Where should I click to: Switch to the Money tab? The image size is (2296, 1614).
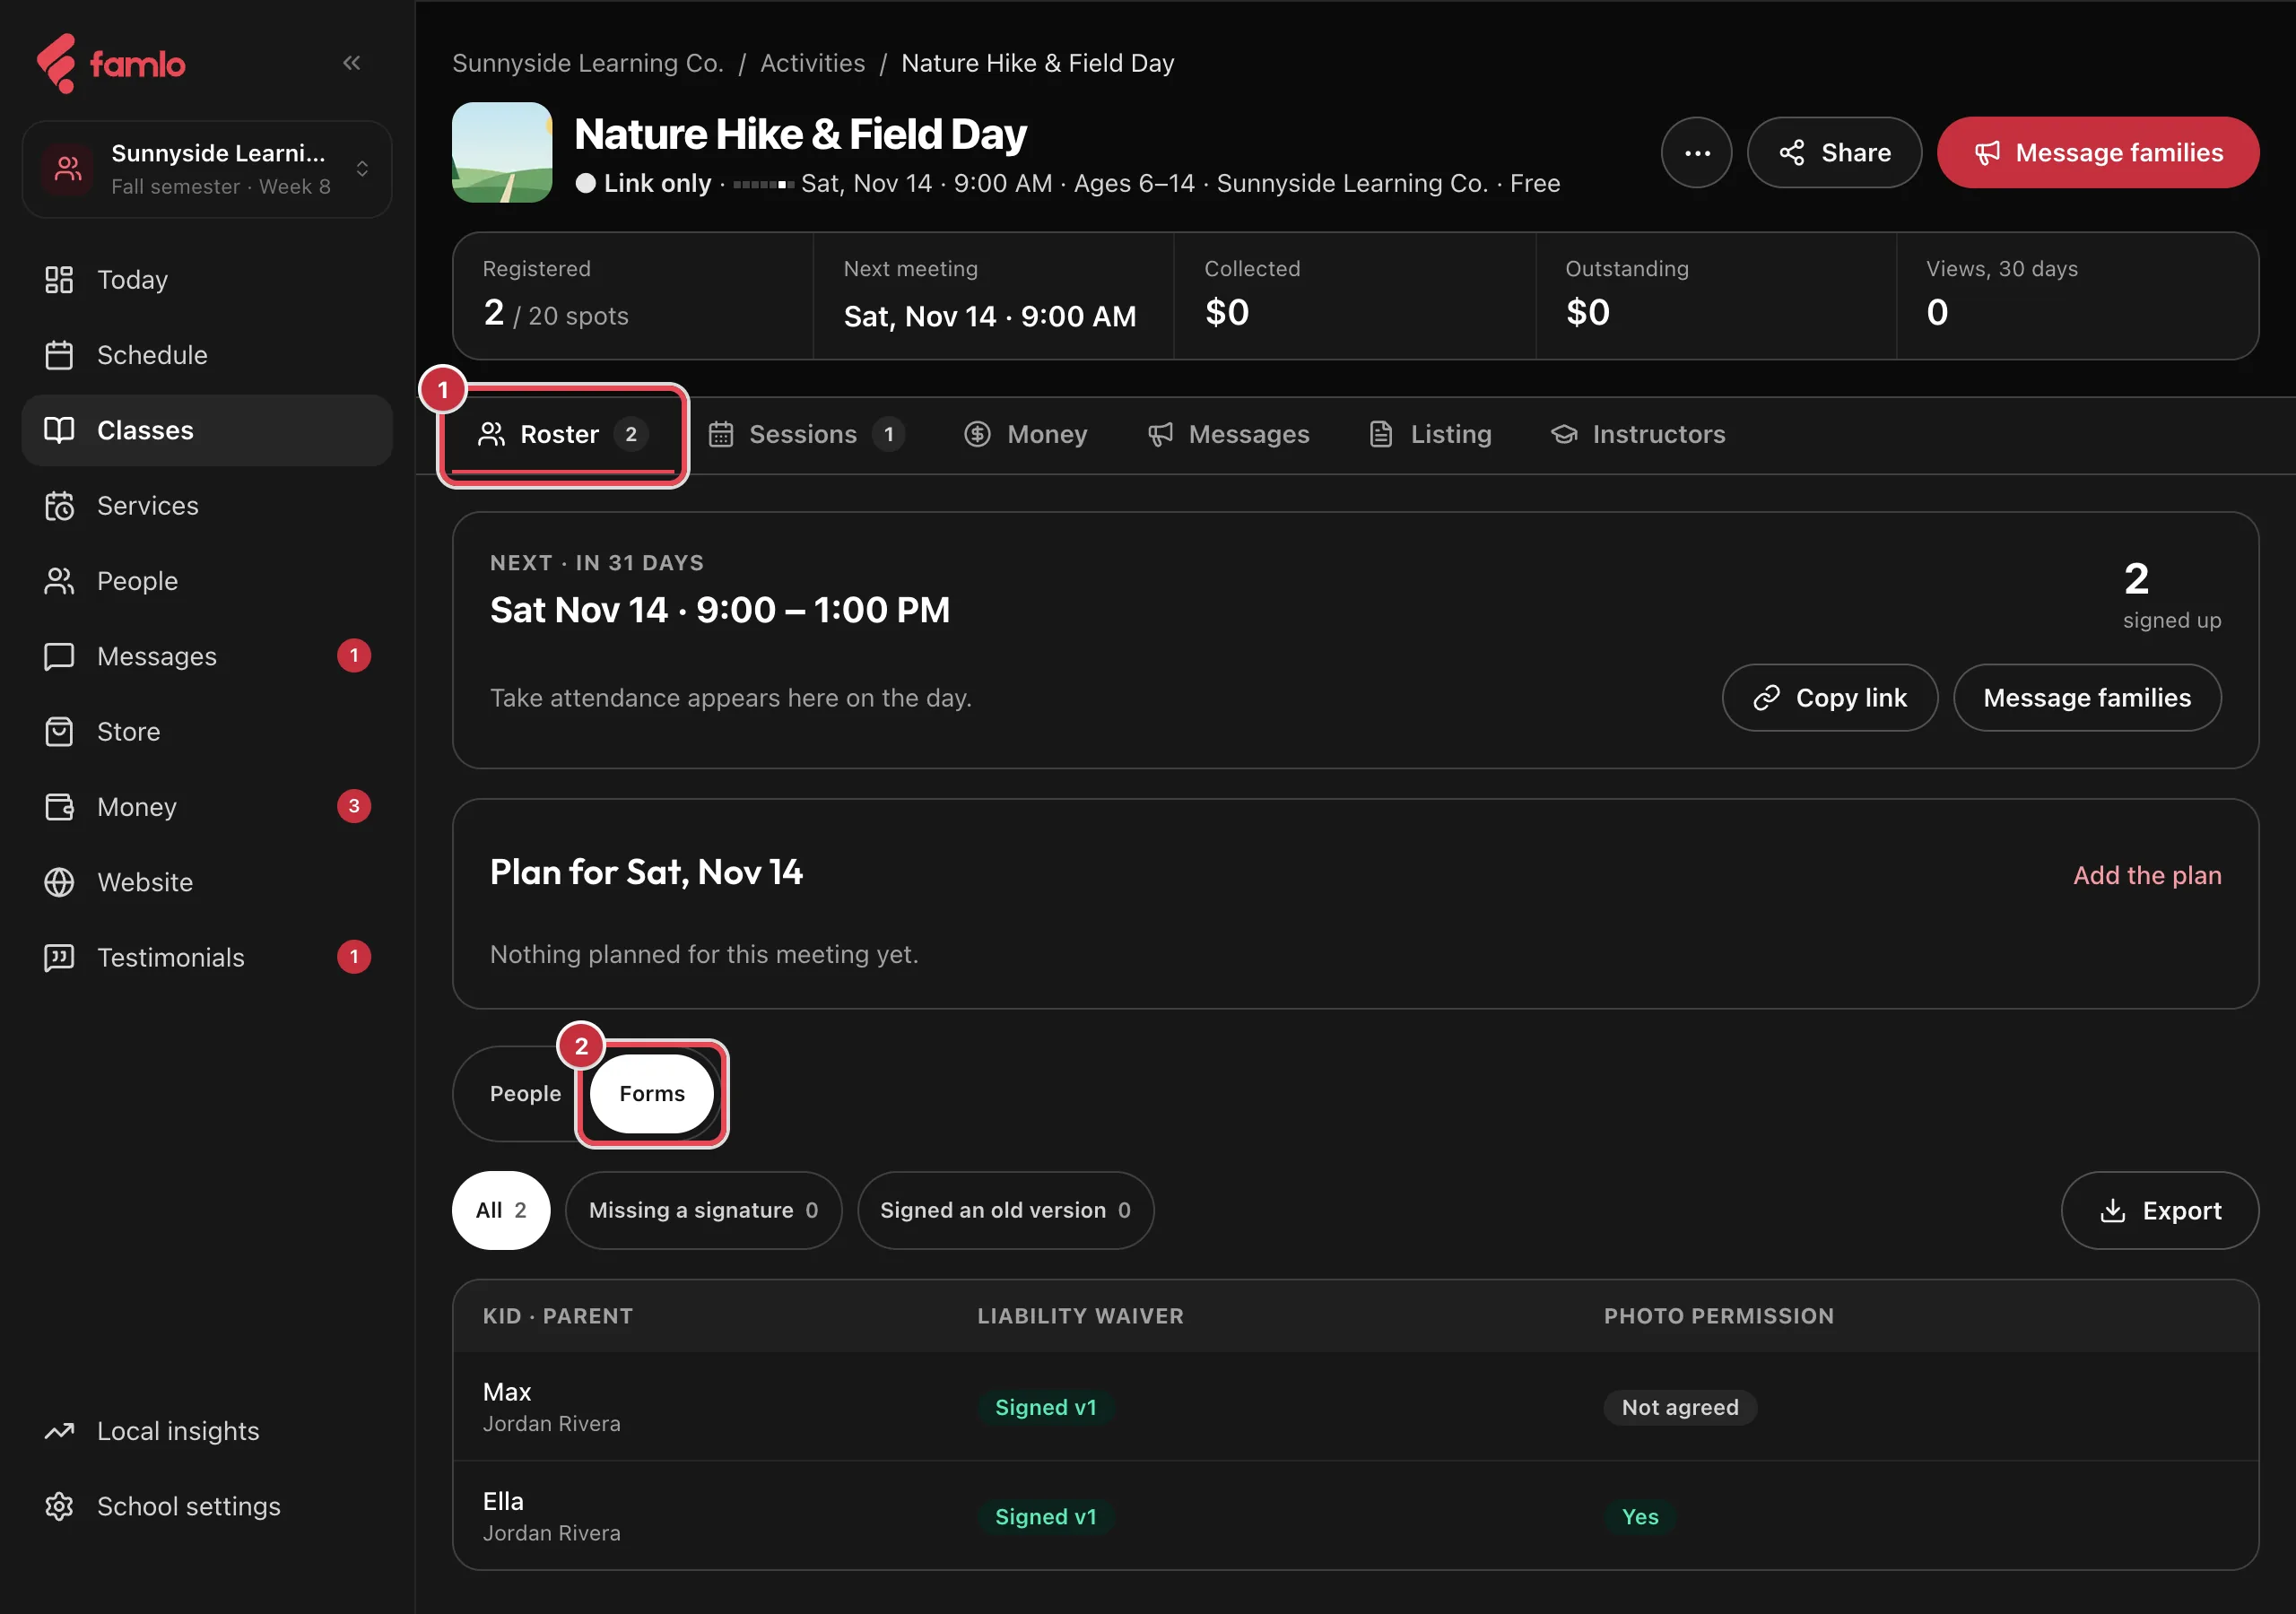[x=1025, y=434]
